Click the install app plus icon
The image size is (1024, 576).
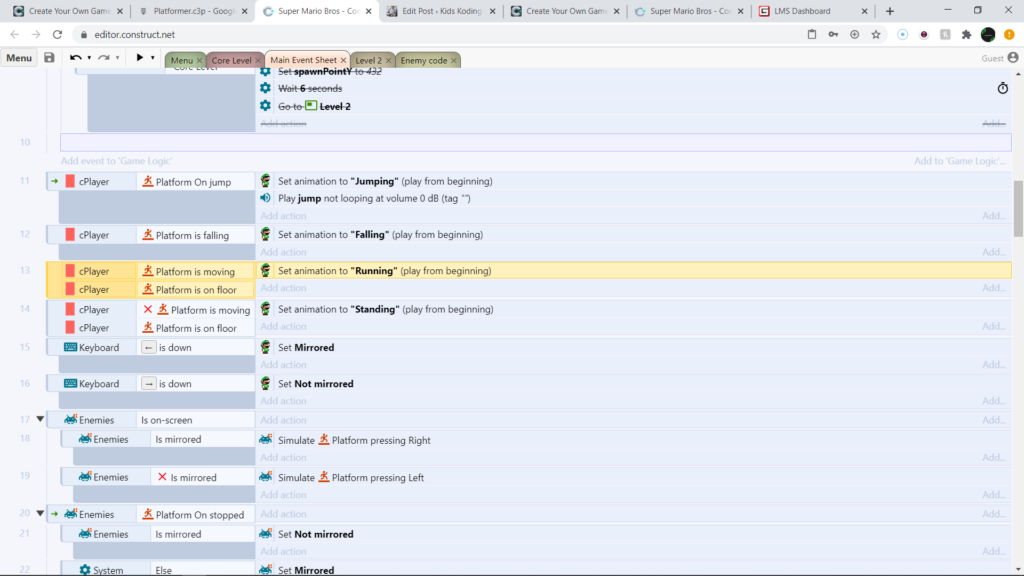[854, 35]
